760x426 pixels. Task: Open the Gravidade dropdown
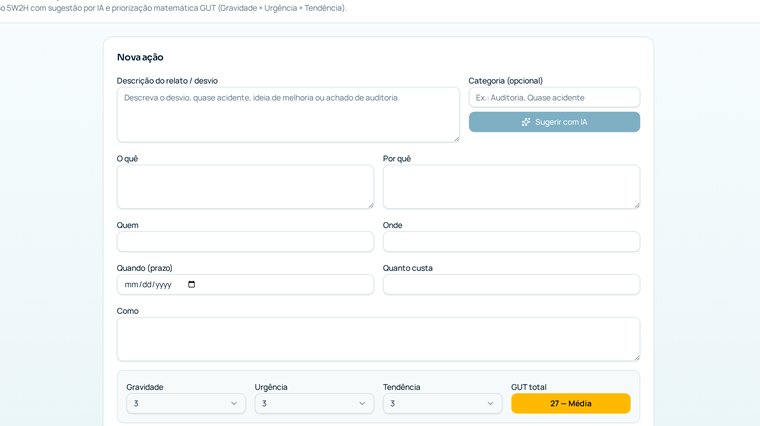[x=186, y=403]
